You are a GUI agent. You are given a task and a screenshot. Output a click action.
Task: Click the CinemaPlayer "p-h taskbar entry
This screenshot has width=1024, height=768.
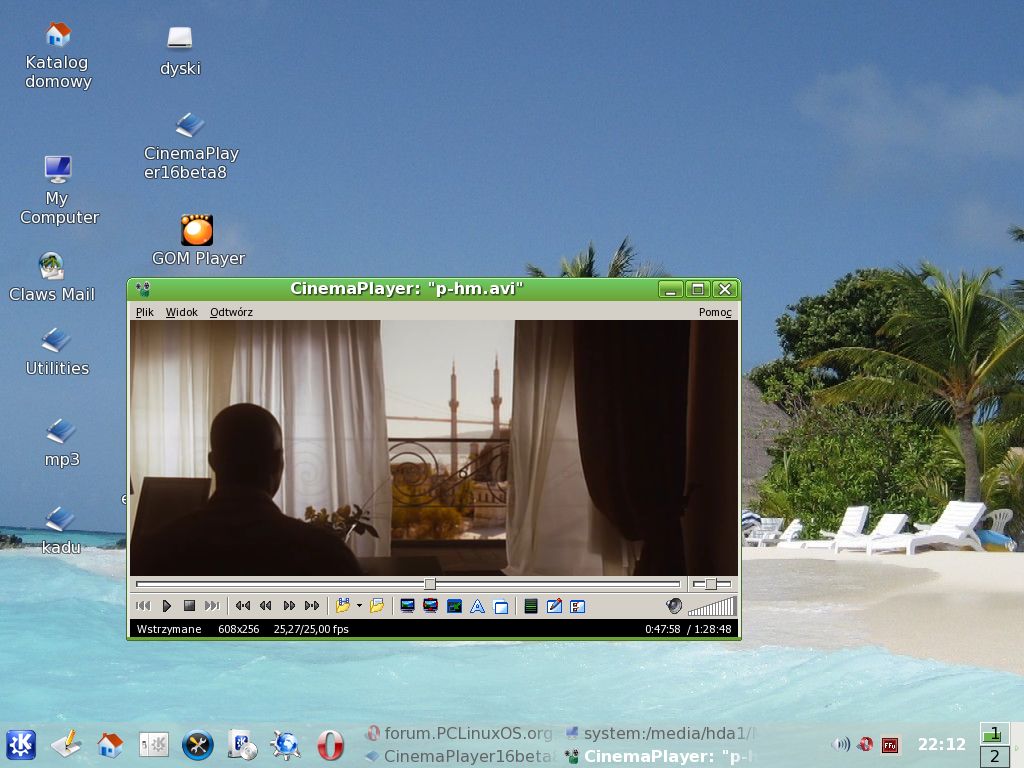click(x=662, y=756)
